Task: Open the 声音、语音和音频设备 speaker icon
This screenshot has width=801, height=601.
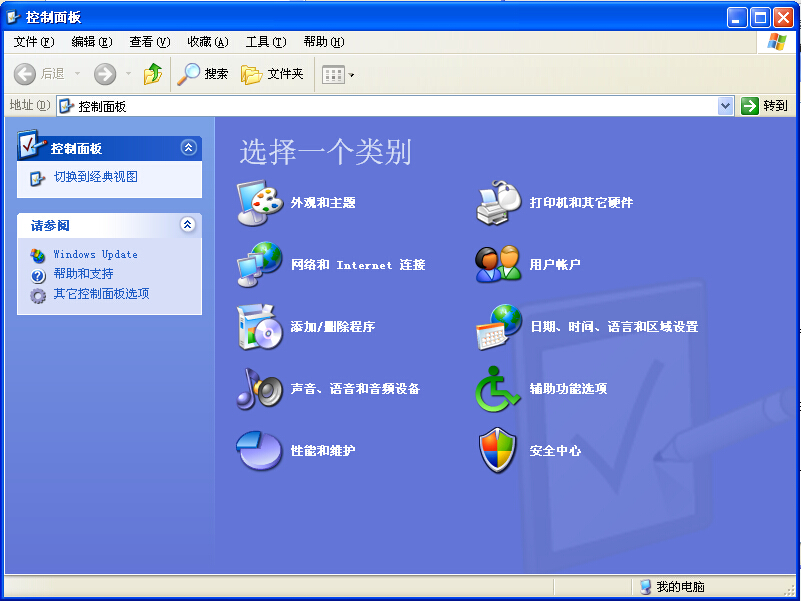Action: pos(260,389)
